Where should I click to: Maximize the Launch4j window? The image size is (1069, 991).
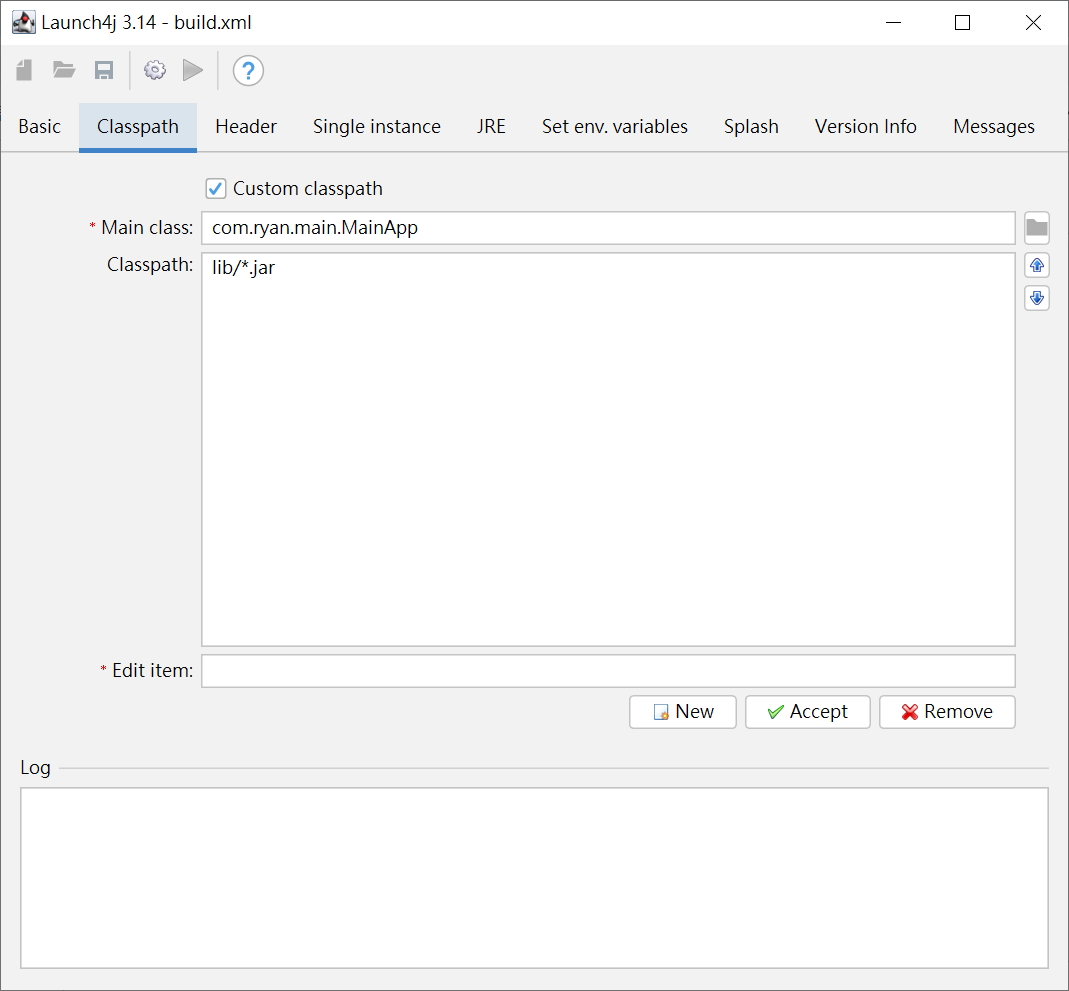[962, 22]
